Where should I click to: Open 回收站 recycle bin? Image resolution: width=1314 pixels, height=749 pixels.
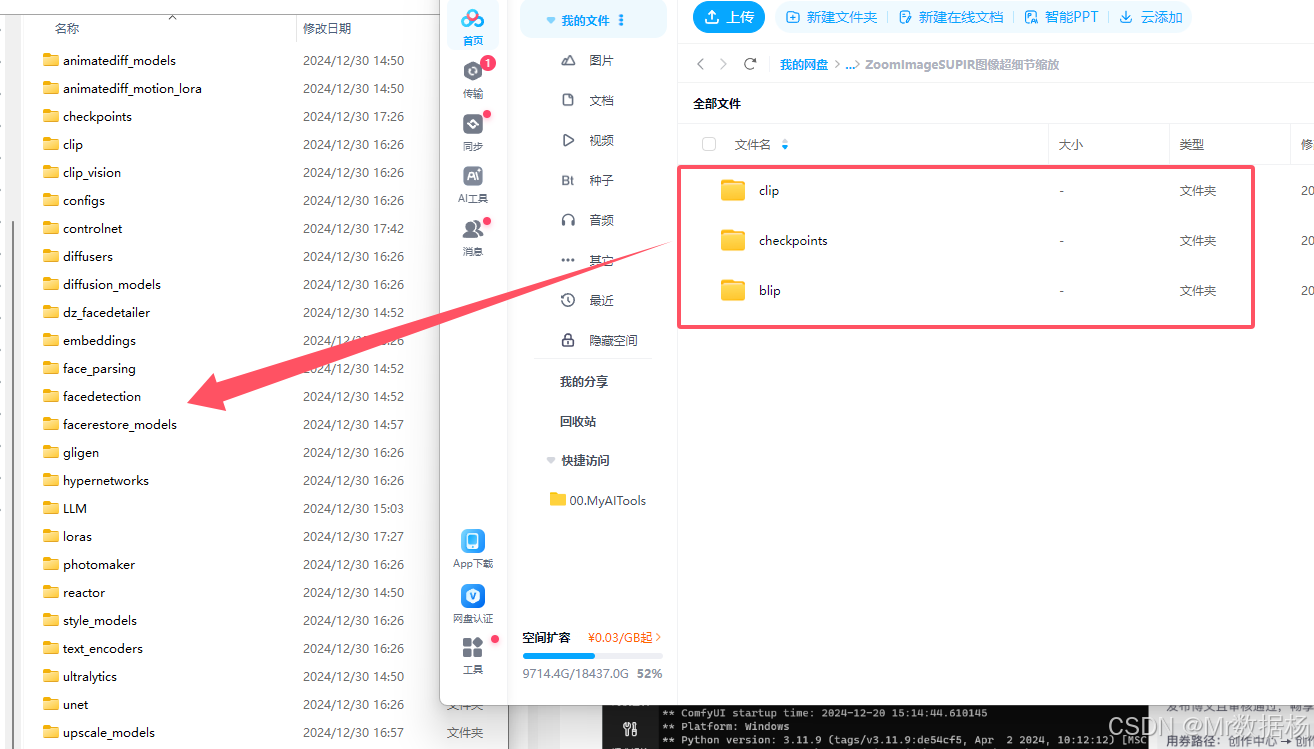578,422
